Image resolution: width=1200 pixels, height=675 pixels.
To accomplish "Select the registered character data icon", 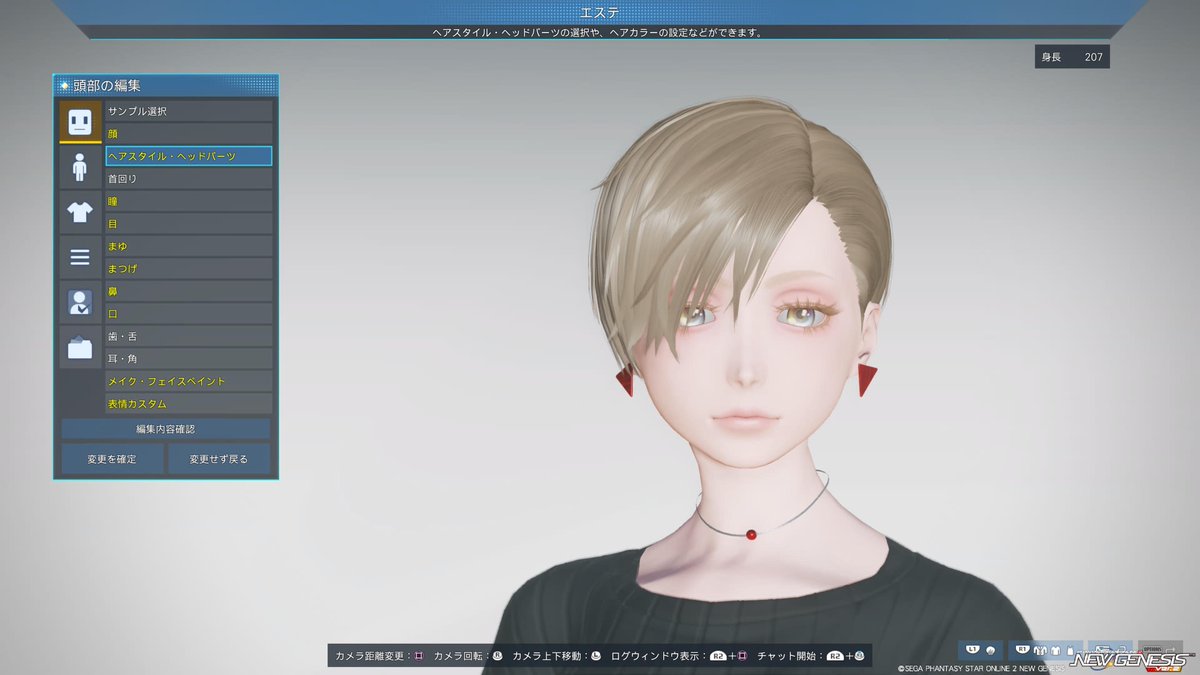I will [x=78, y=300].
